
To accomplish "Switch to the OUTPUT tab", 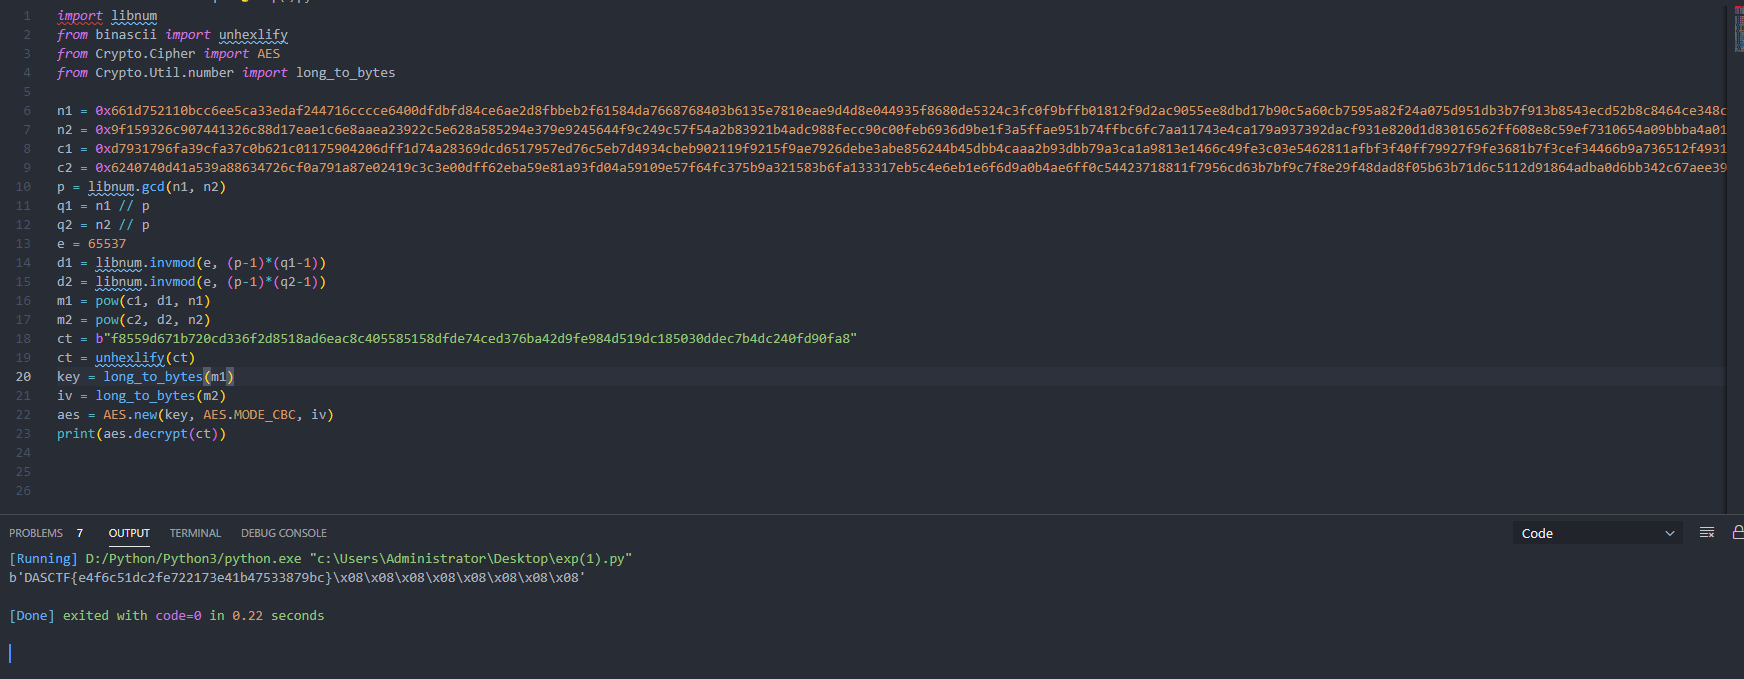I will tap(129, 533).
